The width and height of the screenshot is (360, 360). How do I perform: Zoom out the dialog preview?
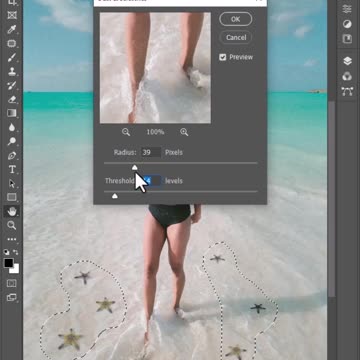tap(126, 132)
